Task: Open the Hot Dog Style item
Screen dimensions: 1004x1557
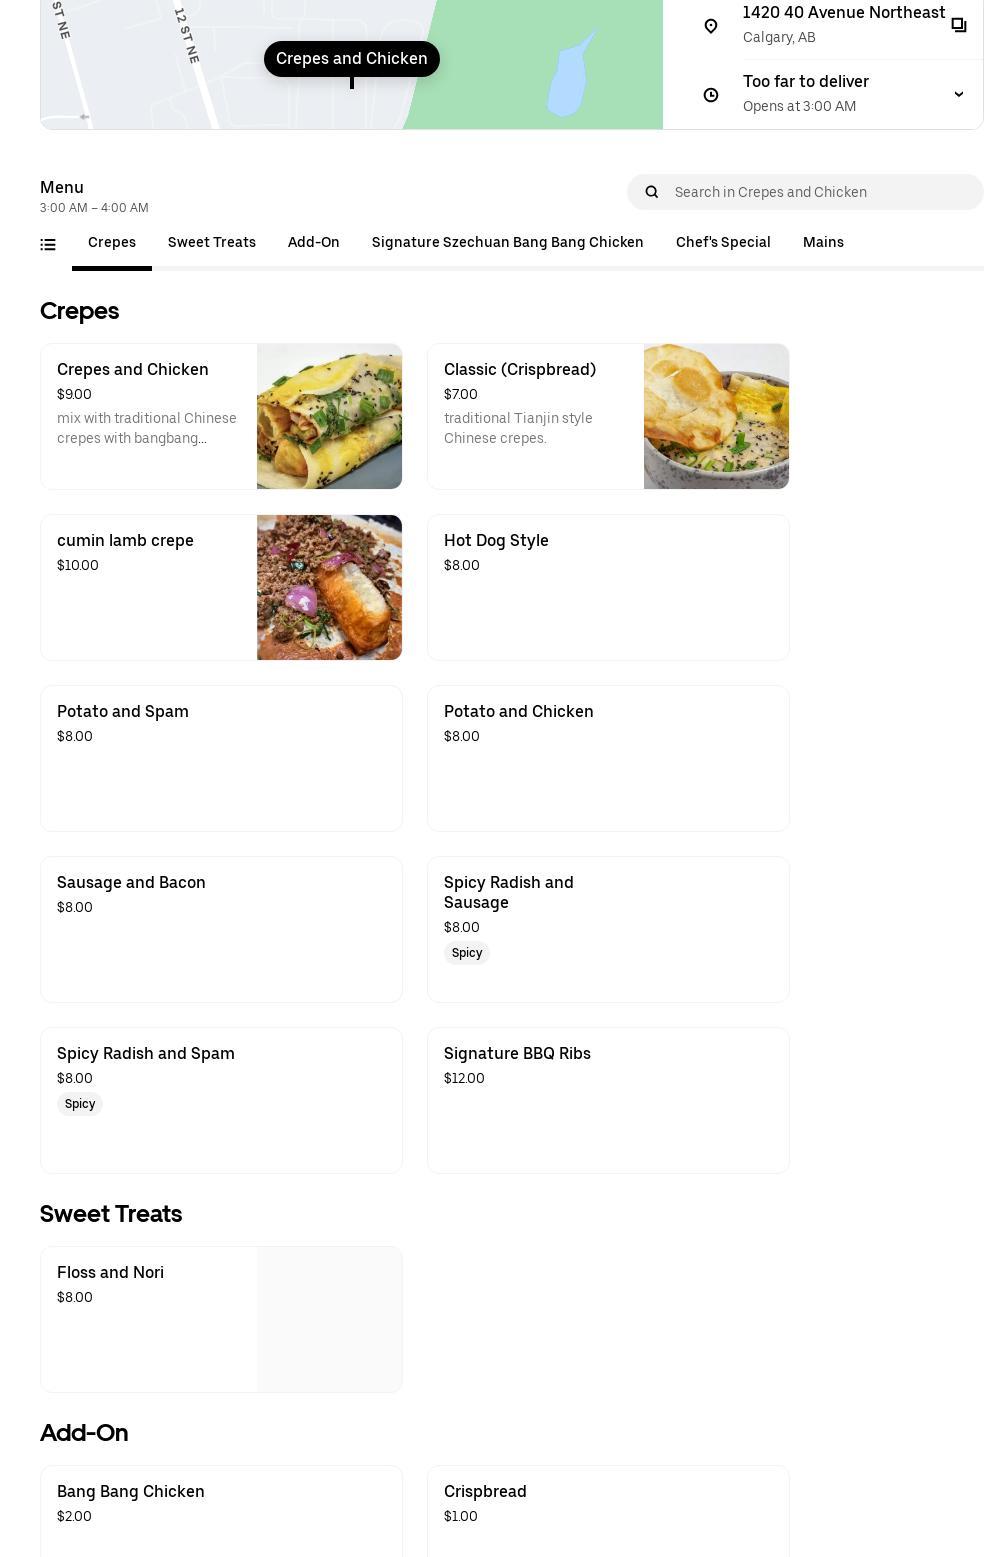Action: pyautogui.click(x=608, y=587)
